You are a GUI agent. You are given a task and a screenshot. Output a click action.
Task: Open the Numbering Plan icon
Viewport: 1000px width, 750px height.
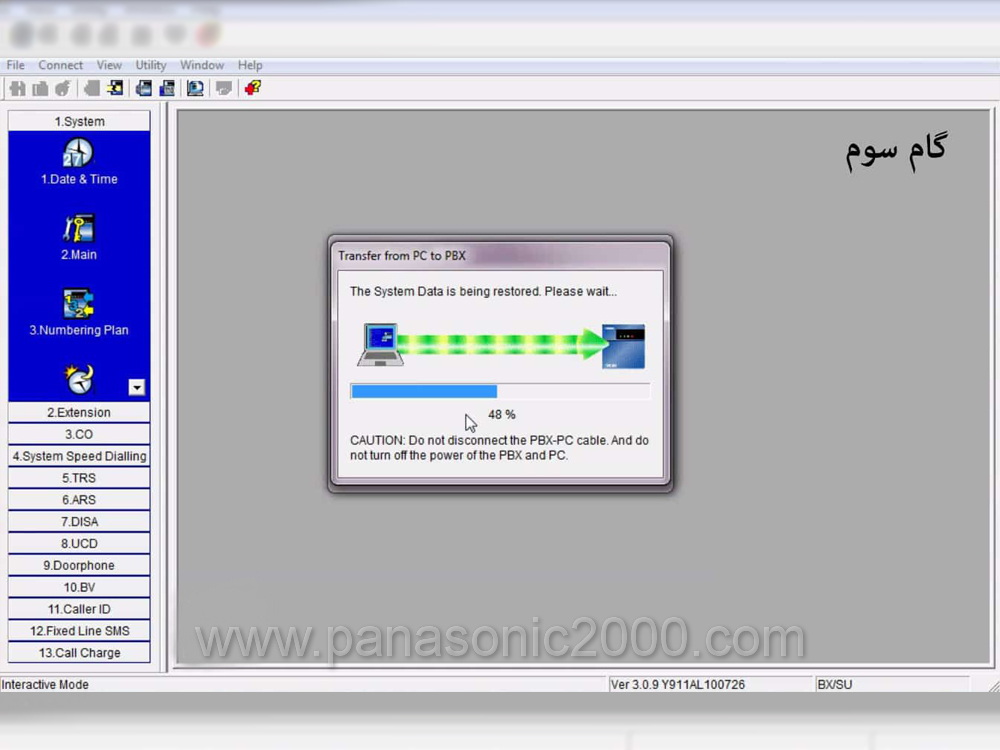pos(78,304)
